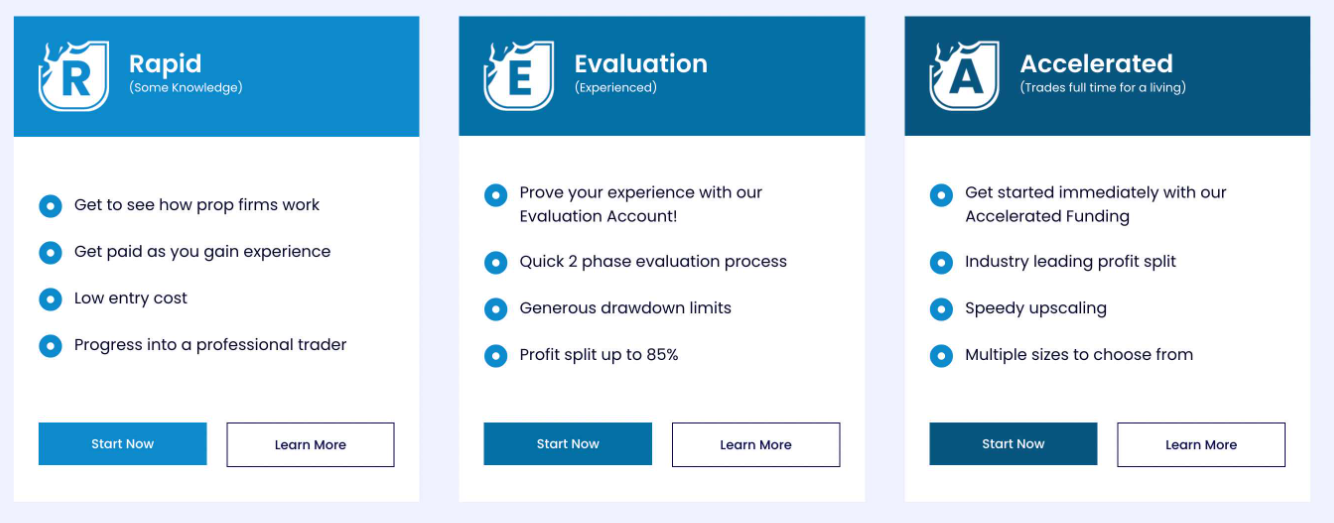Click bullet icon beside 'Generous drawdown limits'

pos(495,309)
